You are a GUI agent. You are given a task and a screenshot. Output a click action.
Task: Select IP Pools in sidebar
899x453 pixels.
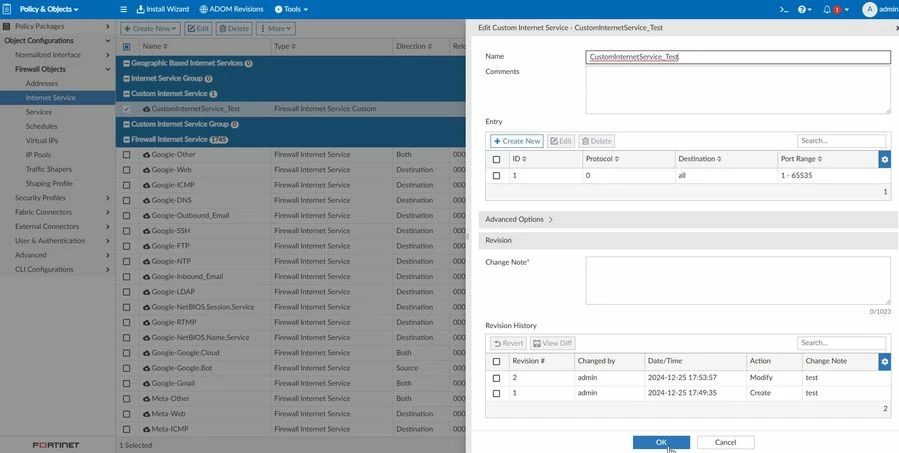[38, 155]
